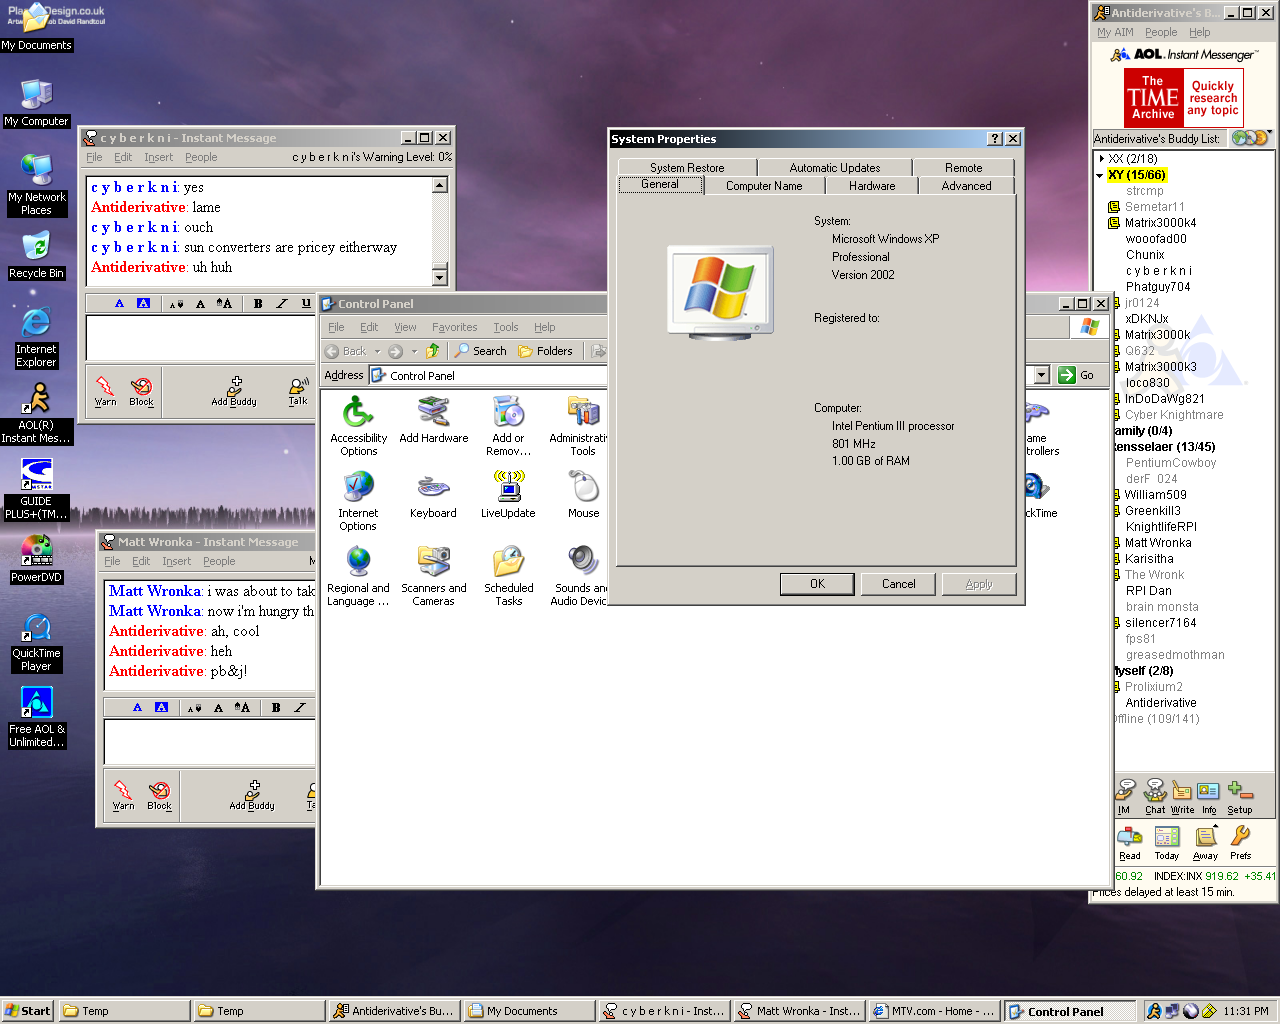1280x1024 pixels.
Task: Open My Computer desktop icon
Action: click(x=36, y=104)
